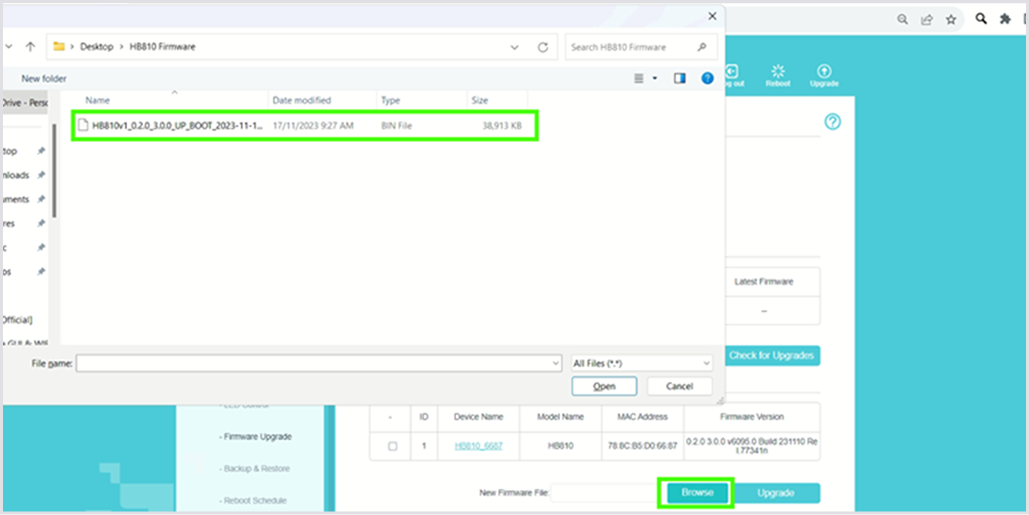This screenshot has width=1029, height=515.
Task: Open file dialog help question mark
Action: pyautogui.click(x=707, y=78)
